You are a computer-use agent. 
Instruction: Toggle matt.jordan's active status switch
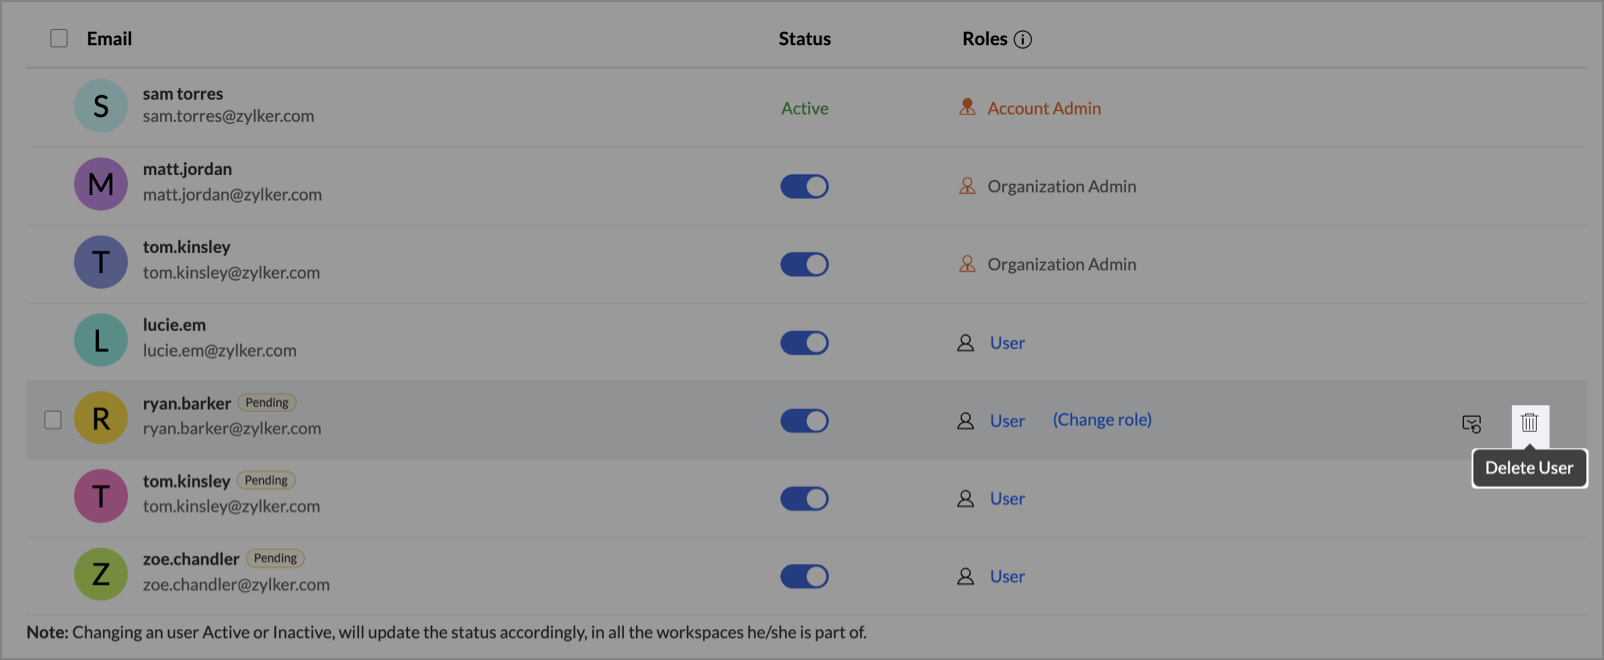[x=804, y=186]
